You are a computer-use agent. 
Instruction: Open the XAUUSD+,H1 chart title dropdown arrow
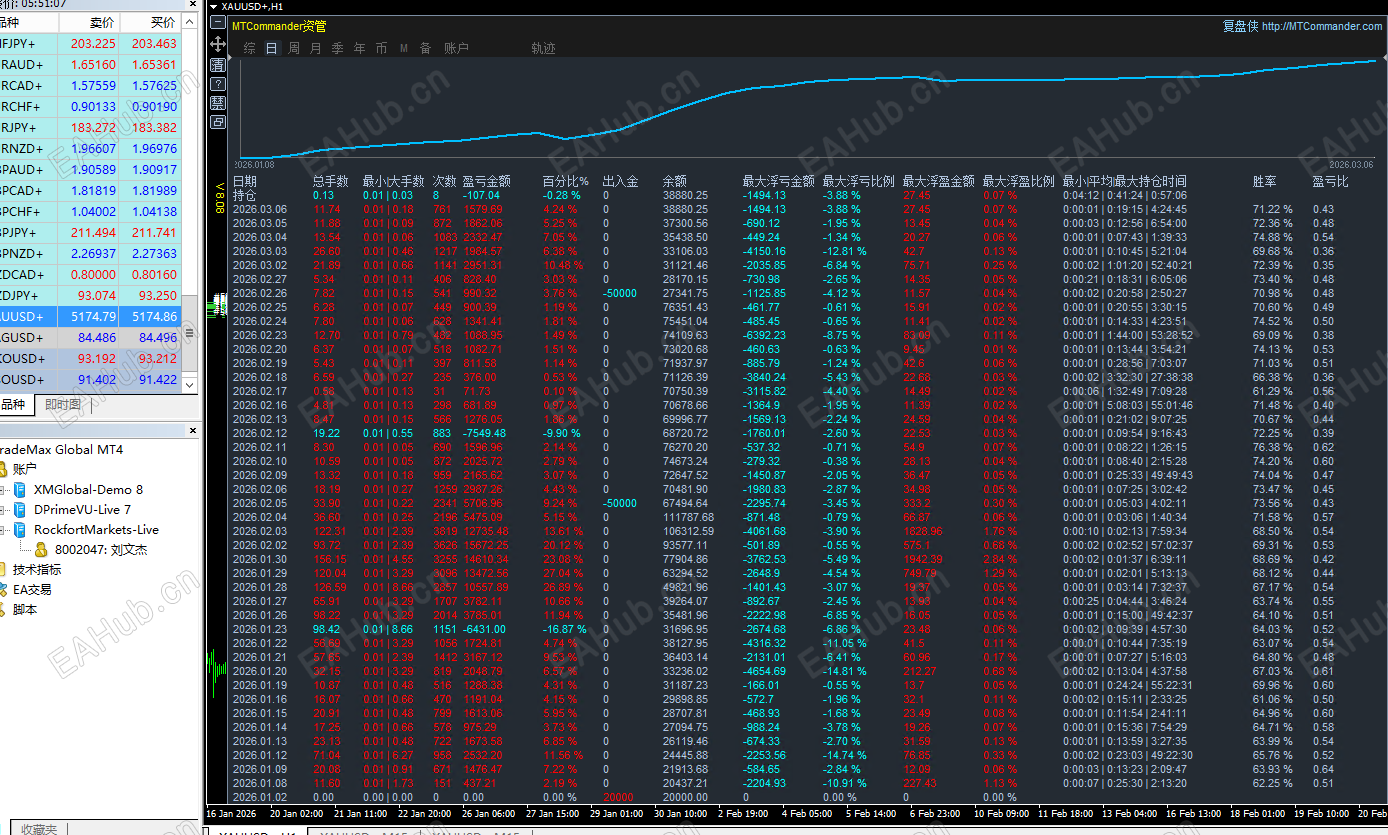coord(213,7)
